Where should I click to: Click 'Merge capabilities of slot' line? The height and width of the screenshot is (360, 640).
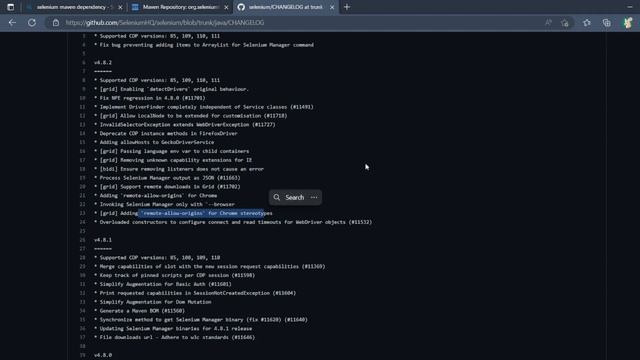click(x=209, y=267)
